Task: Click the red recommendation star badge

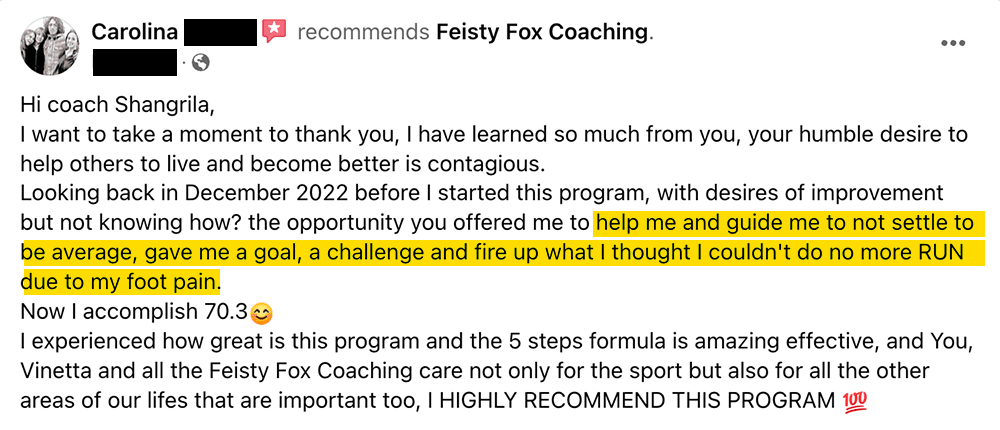Action: (x=275, y=31)
